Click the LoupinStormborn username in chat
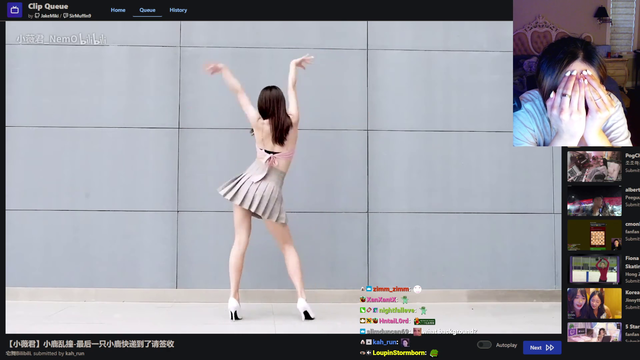The width and height of the screenshot is (640, 360). tap(399, 353)
